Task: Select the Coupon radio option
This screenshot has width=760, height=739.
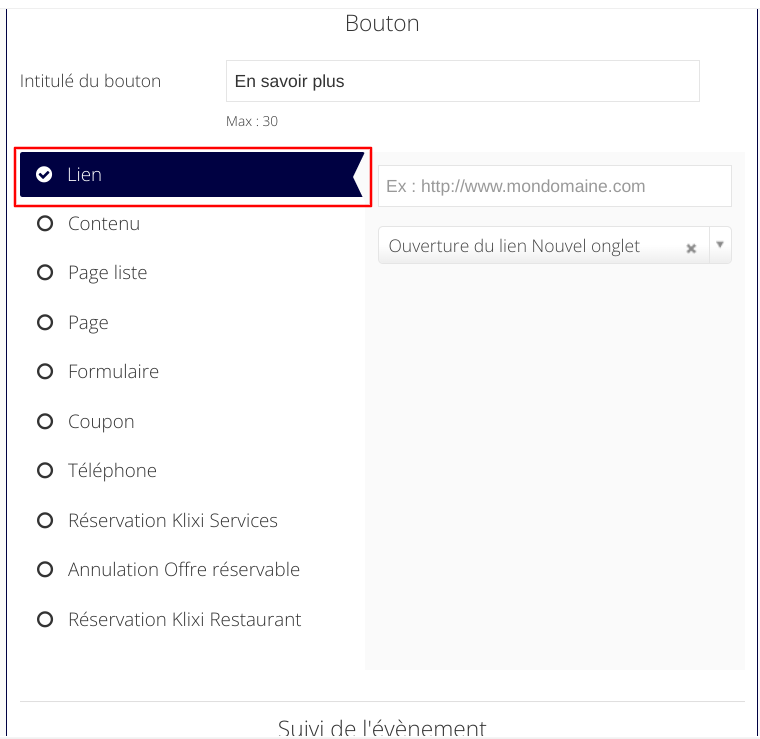Action: pos(44,422)
